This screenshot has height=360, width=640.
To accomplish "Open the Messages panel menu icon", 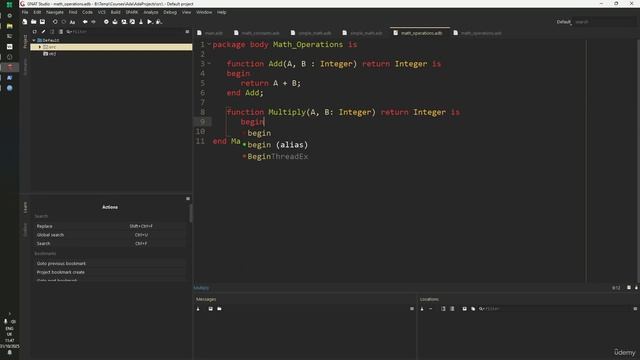I will 411,309.
